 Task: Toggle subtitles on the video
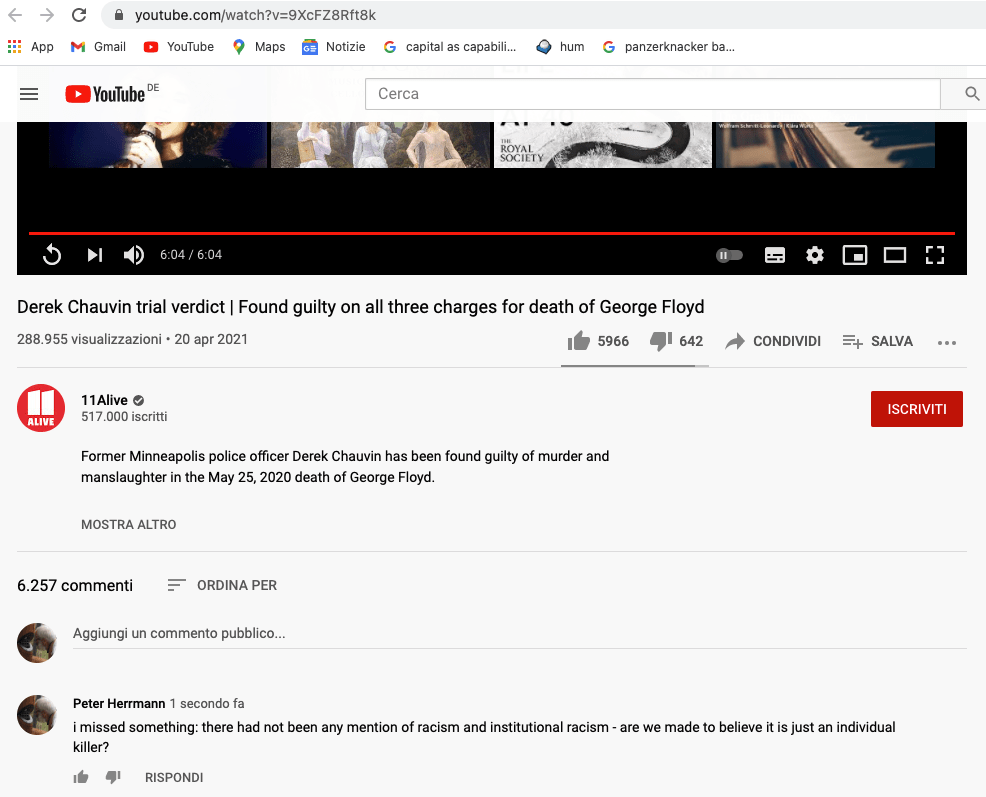click(x=775, y=255)
